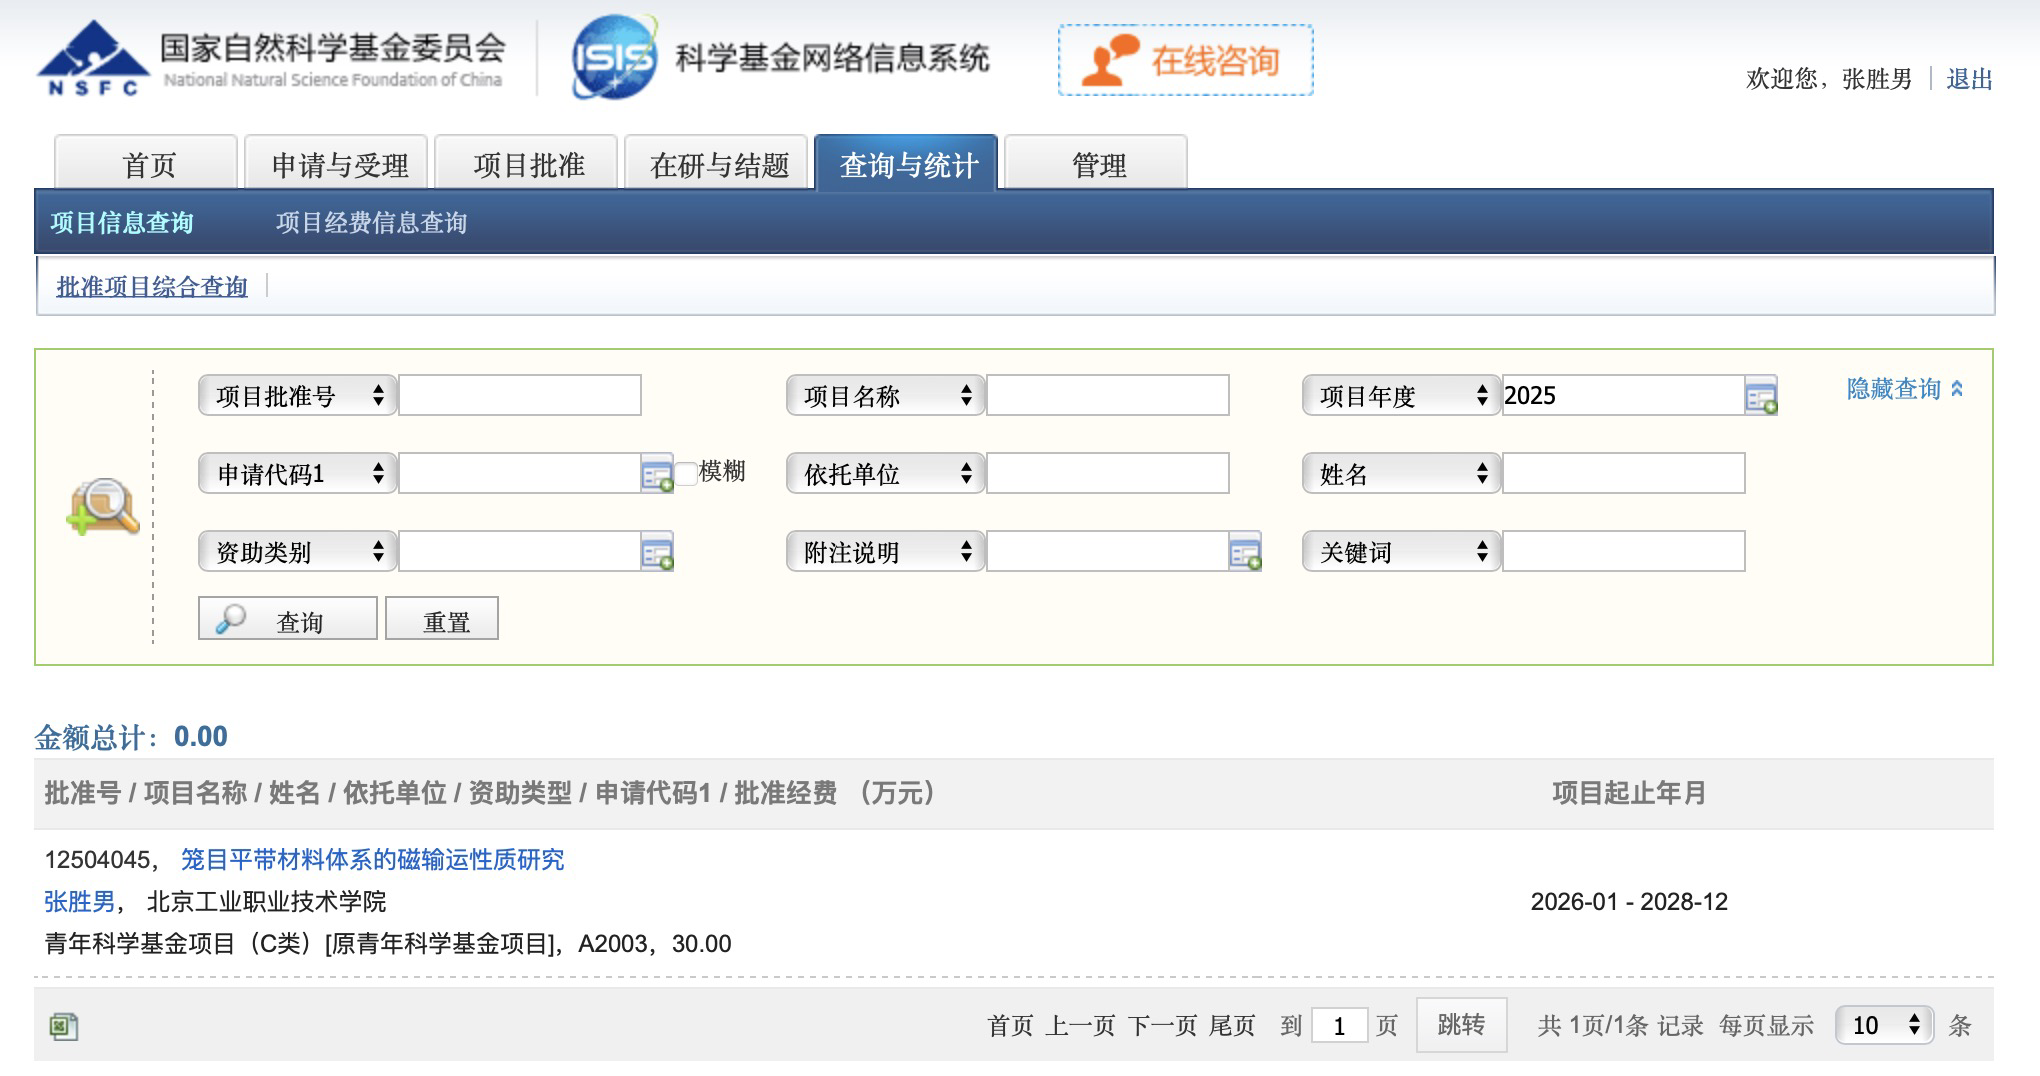This screenshot has width=2040, height=1076.
Task: Change the 每页显示 records per page dropdown
Action: pyautogui.click(x=1884, y=1025)
